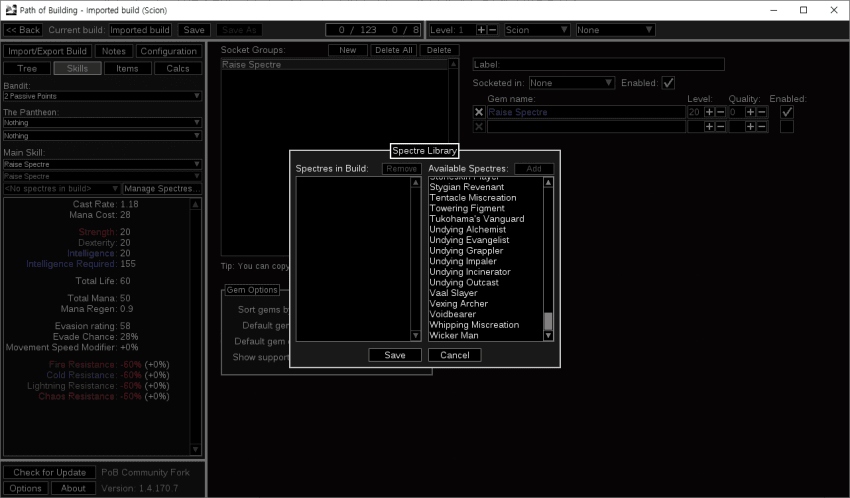Increase Raise Spectre gem quality
Viewport: 850px width, 498px height.
point(750,112)
